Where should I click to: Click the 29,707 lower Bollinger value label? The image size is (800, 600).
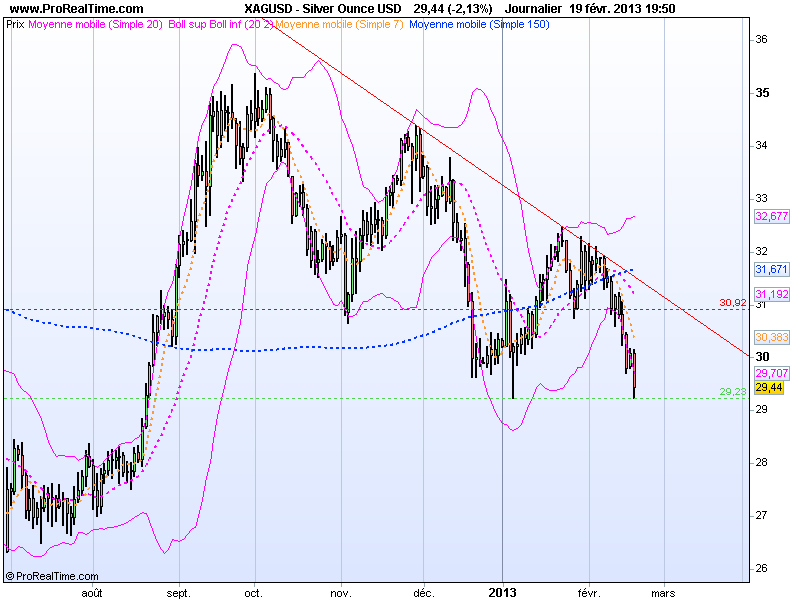click(x=772, y=373)
